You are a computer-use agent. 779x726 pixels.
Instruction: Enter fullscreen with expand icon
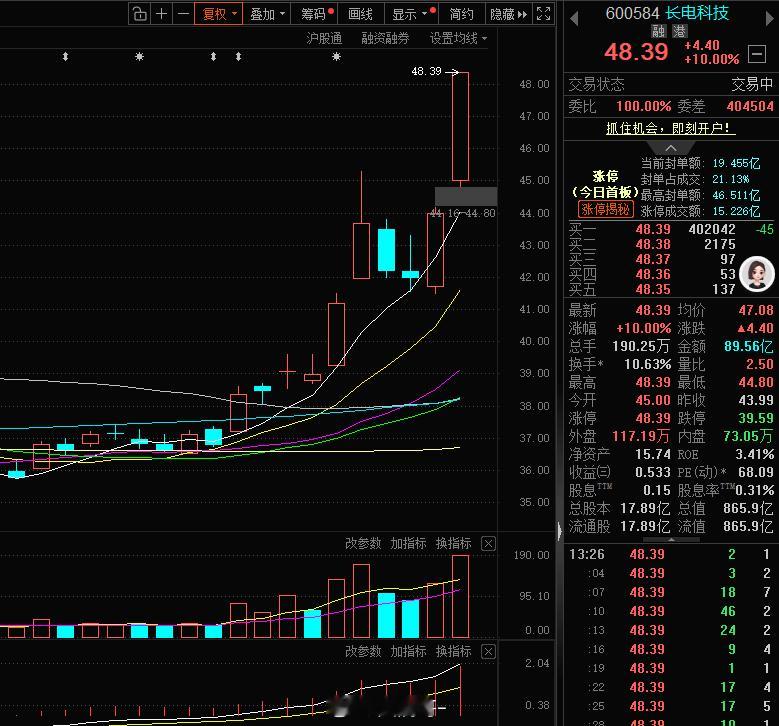point(544,13)
